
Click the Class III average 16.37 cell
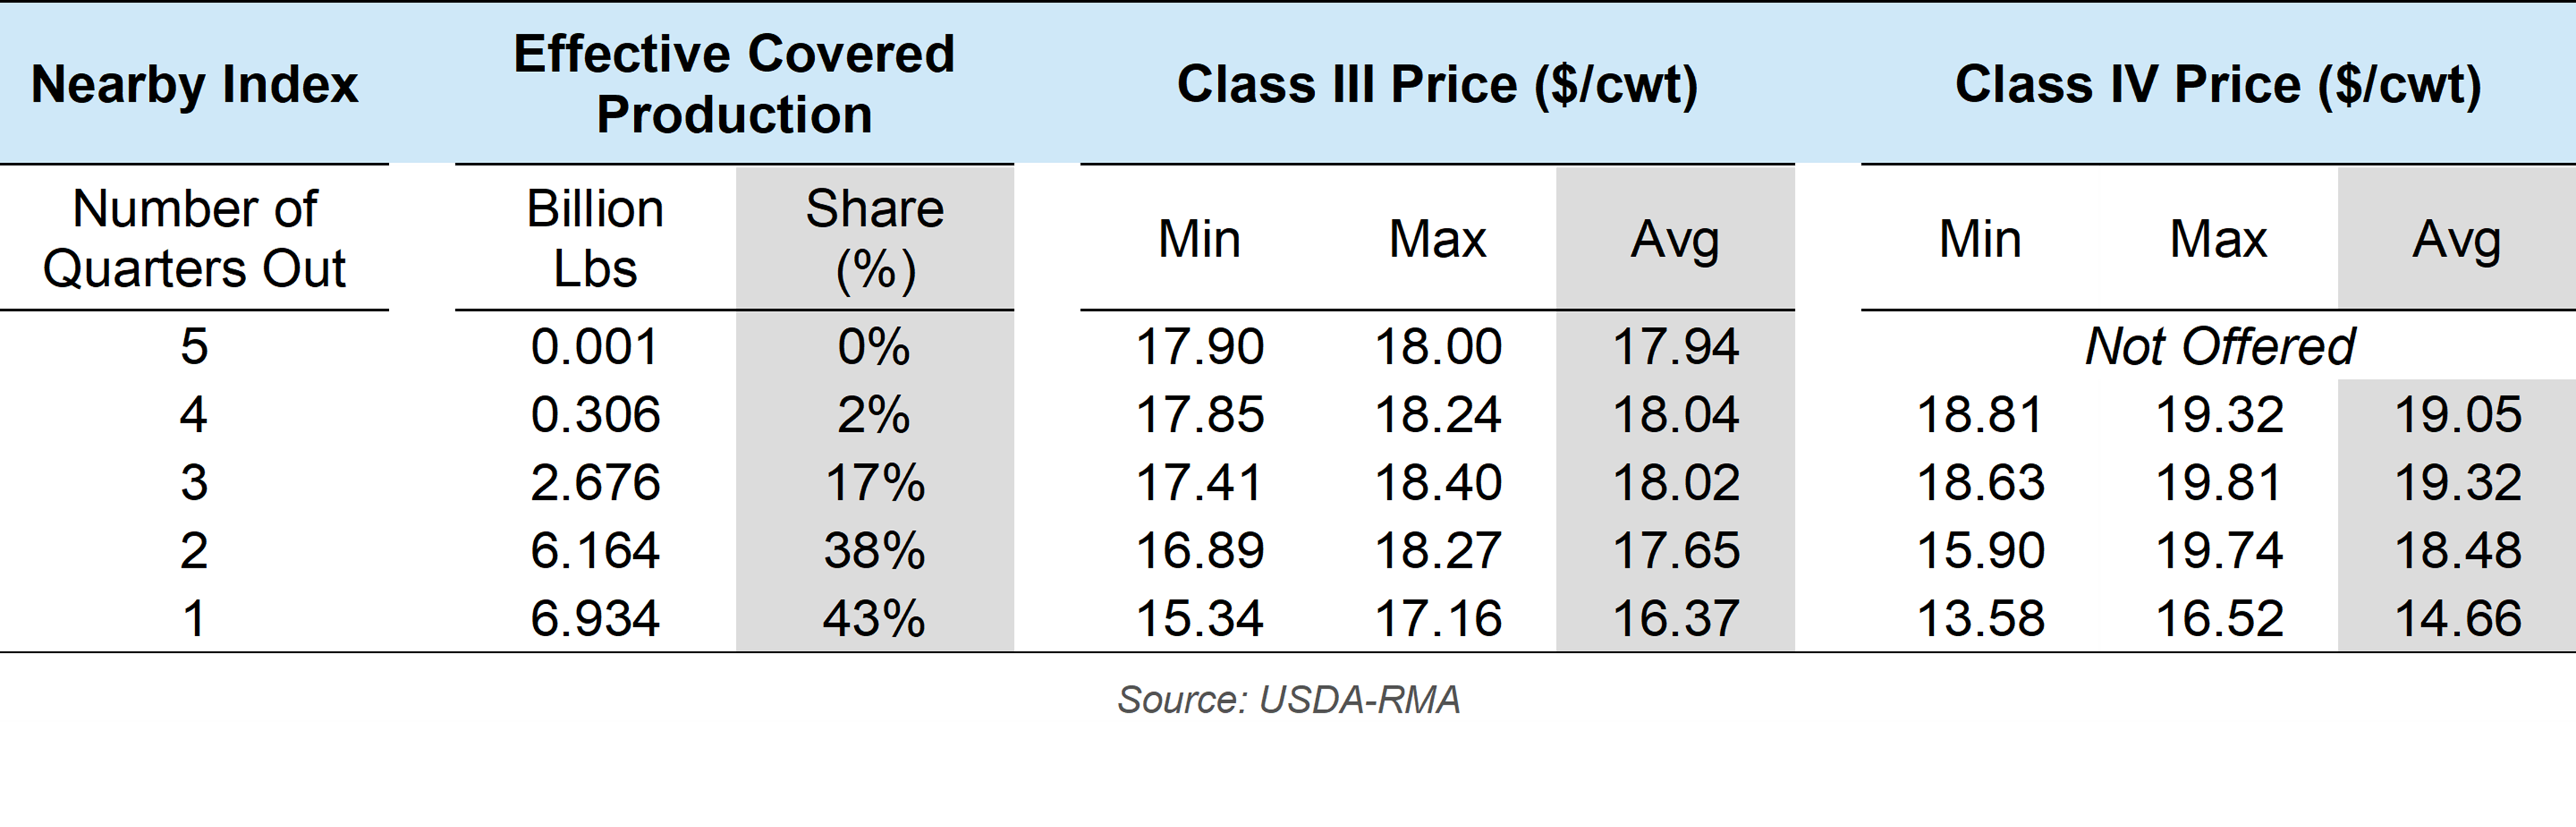pyautogui.click(x=1676, y=618)
